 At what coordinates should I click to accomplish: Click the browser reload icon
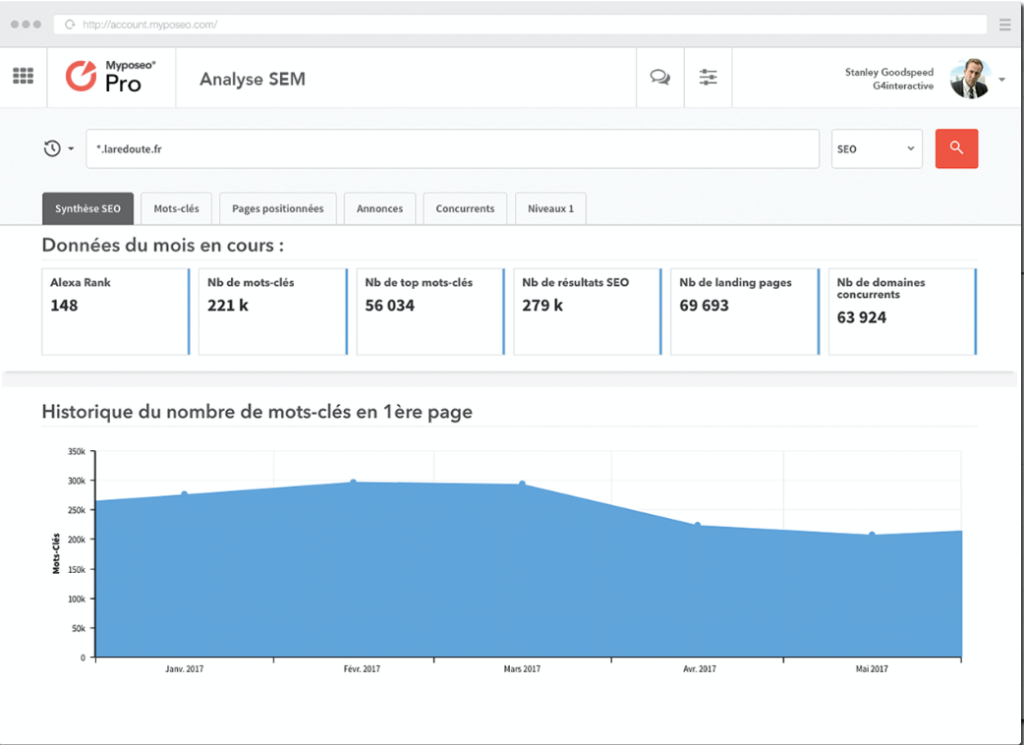(x=69, y=25)
